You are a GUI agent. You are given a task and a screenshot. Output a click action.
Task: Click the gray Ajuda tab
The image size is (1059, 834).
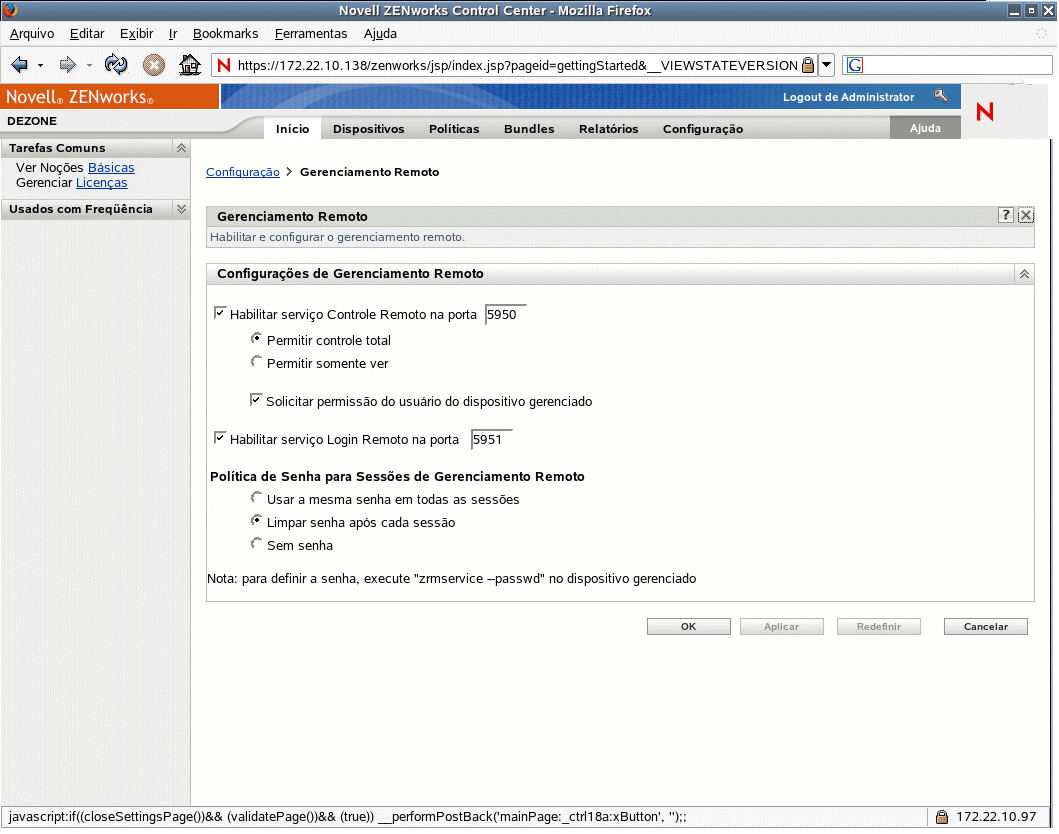click(x=925, y=128)
